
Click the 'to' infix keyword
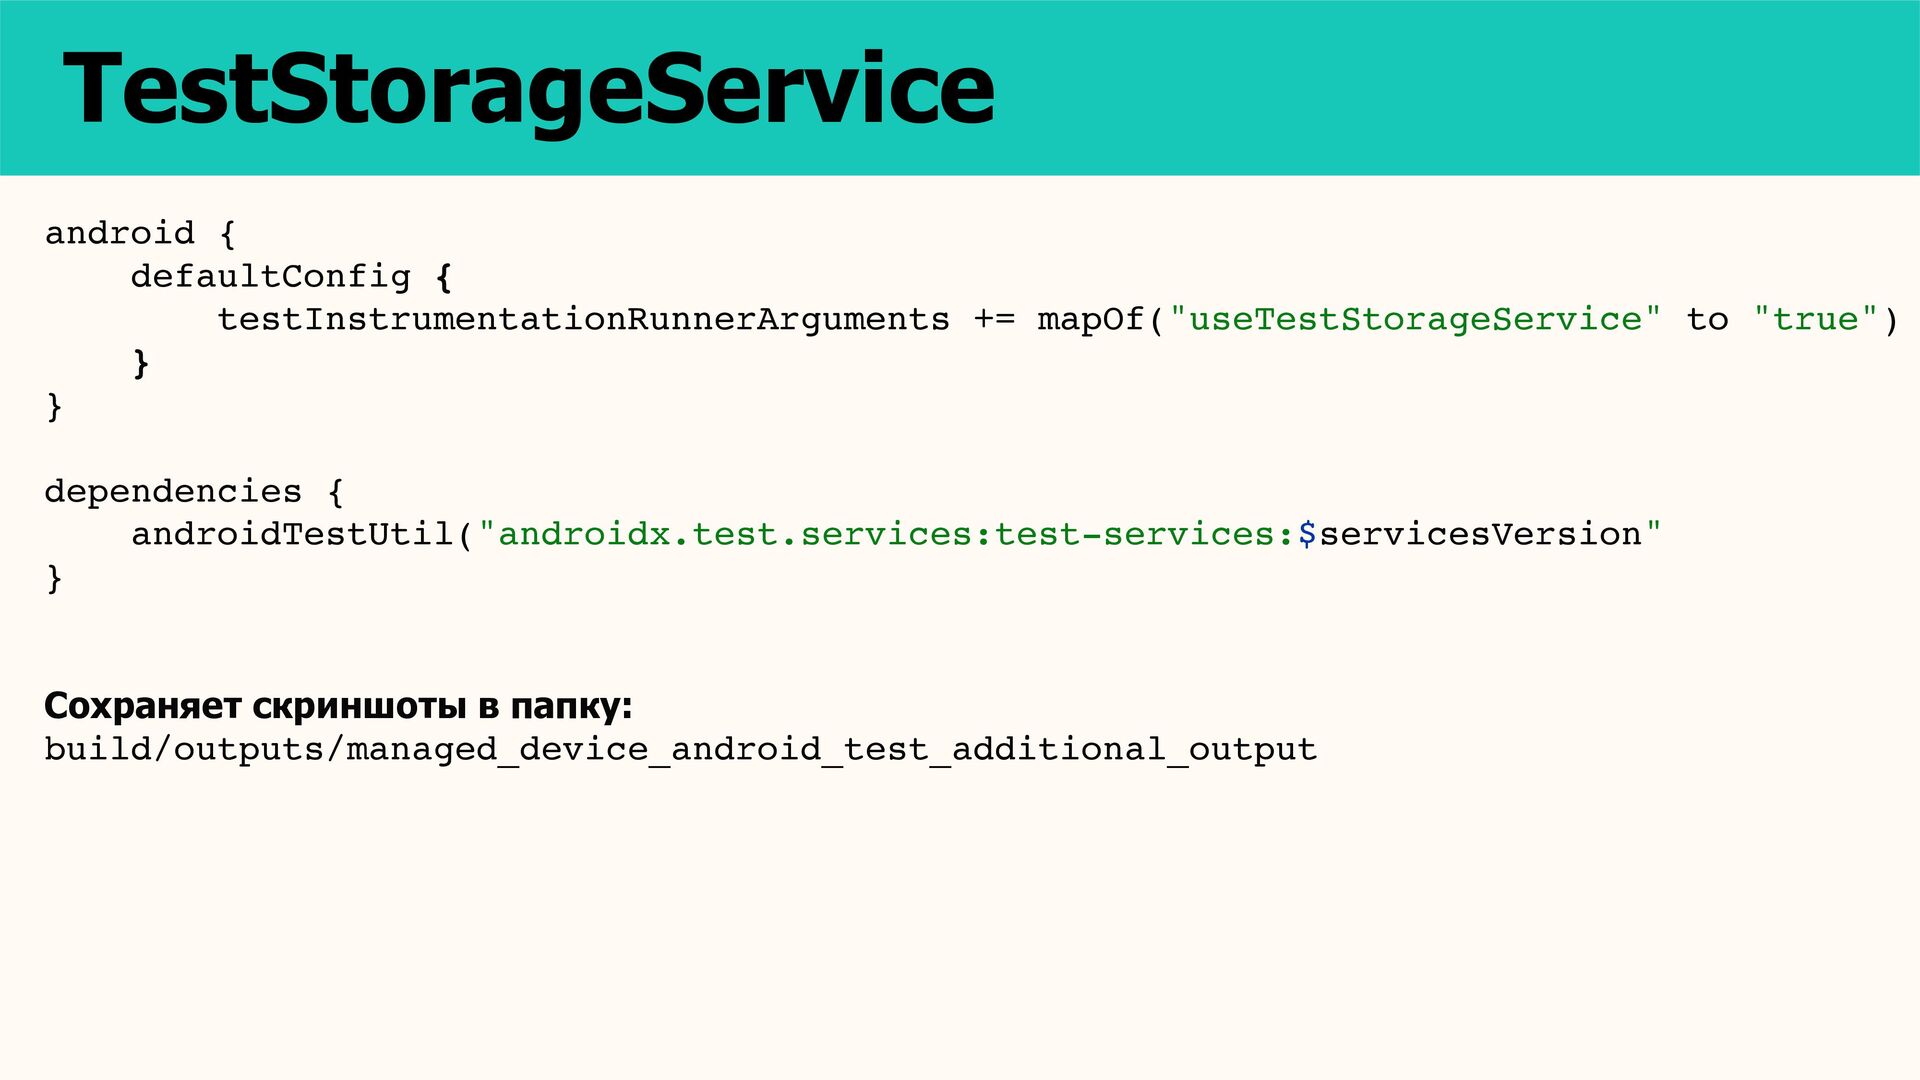click(x=1707, y=320)
